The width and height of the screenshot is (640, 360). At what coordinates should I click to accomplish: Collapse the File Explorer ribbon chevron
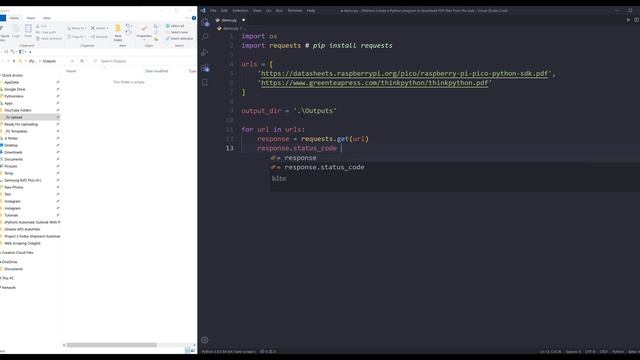point(187,18)
